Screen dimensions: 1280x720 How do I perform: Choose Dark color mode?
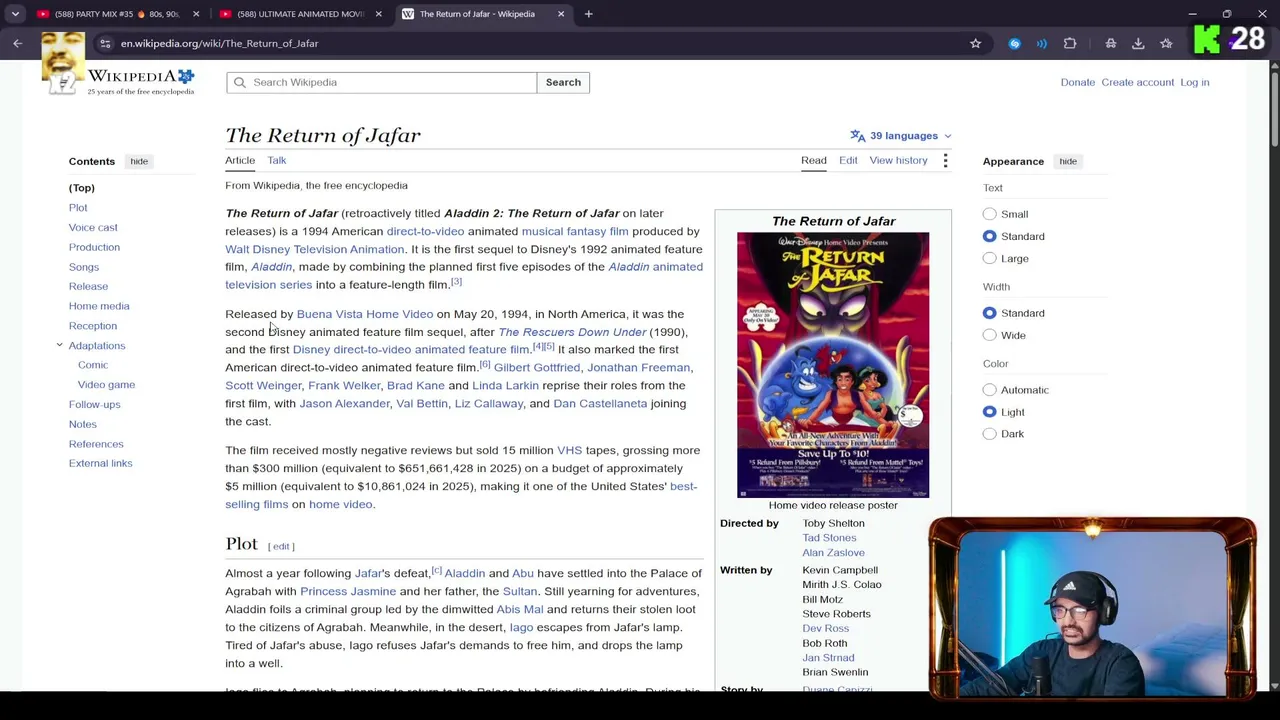click(x=989, y=434)
